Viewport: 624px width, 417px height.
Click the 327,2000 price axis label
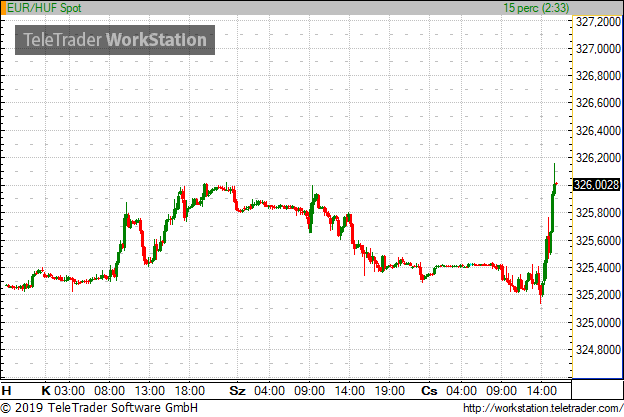click(x=598, y=21)
